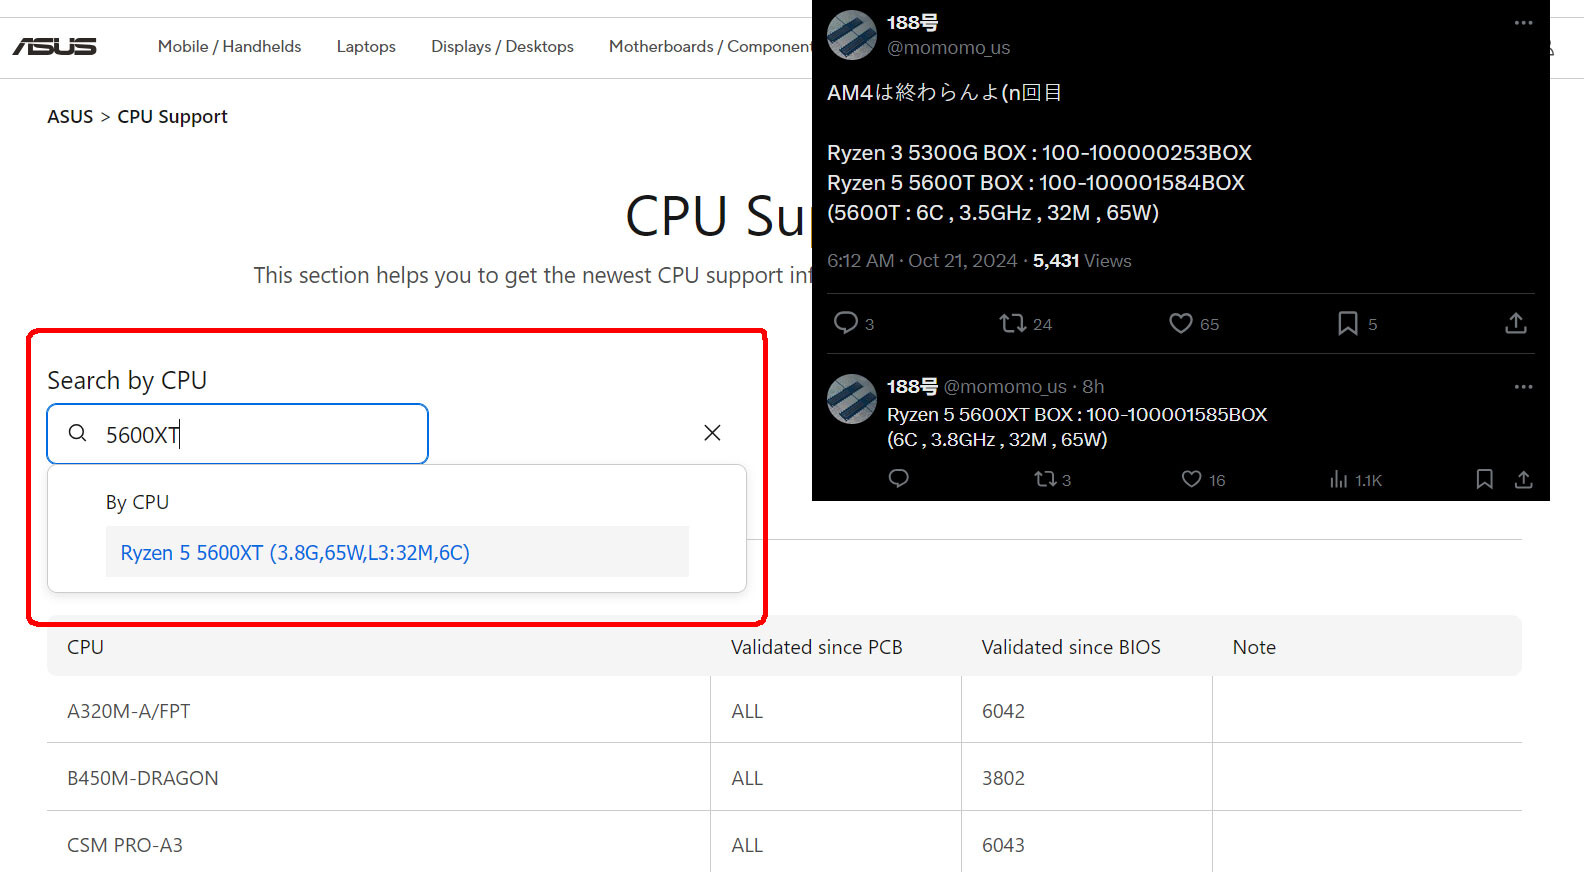Bookmark the 5600XT reply tweet
This screenshot has width=1584, height=872.
1485,479
